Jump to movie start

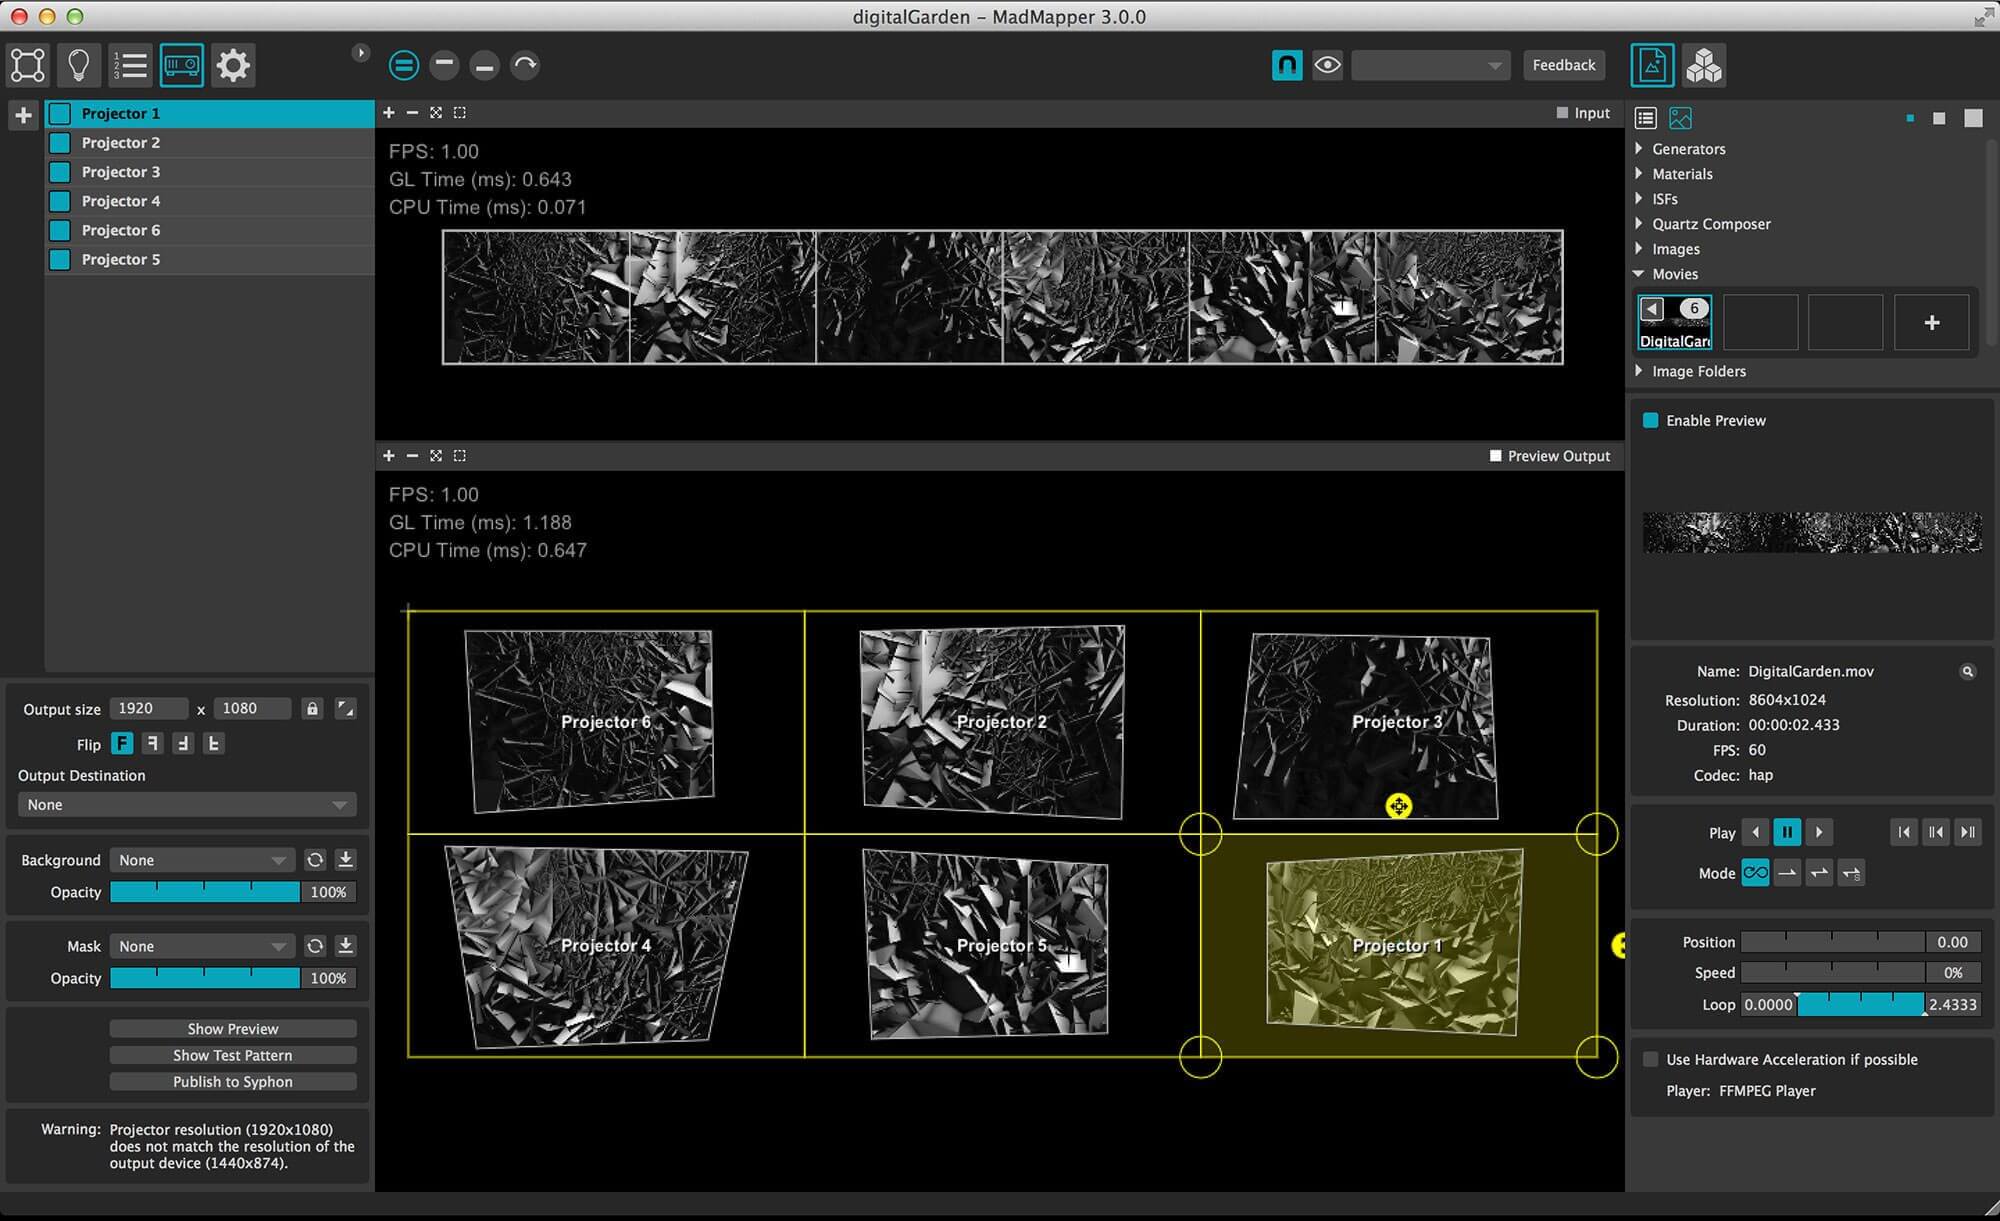click(1904, 832)
